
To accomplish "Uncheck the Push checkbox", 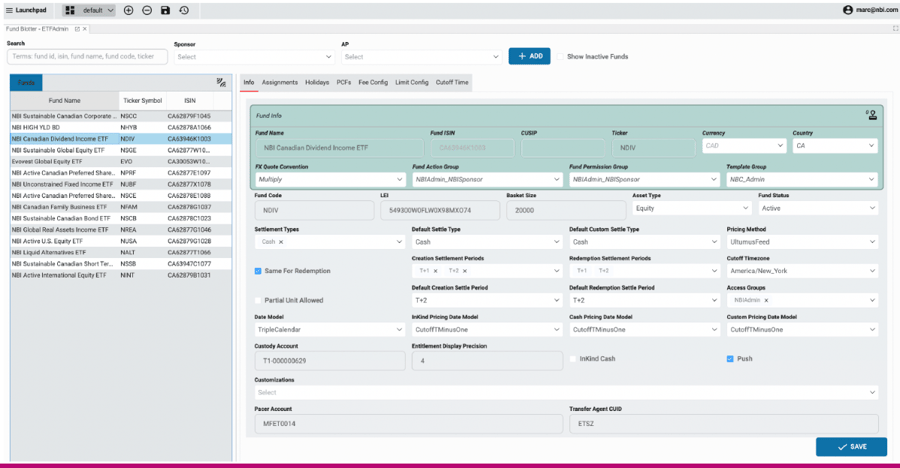I will tap(730, 359).
